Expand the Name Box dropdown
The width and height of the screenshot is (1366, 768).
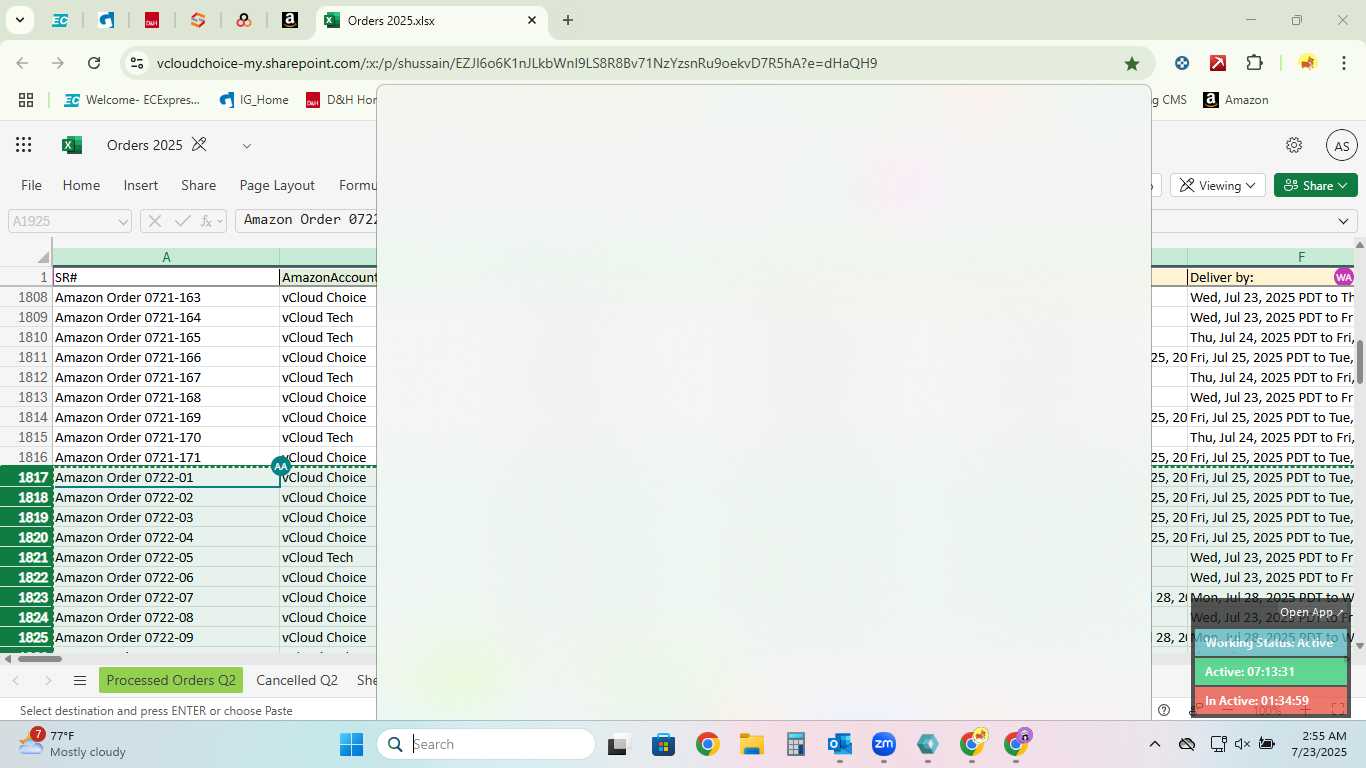(x=123, y=221)
